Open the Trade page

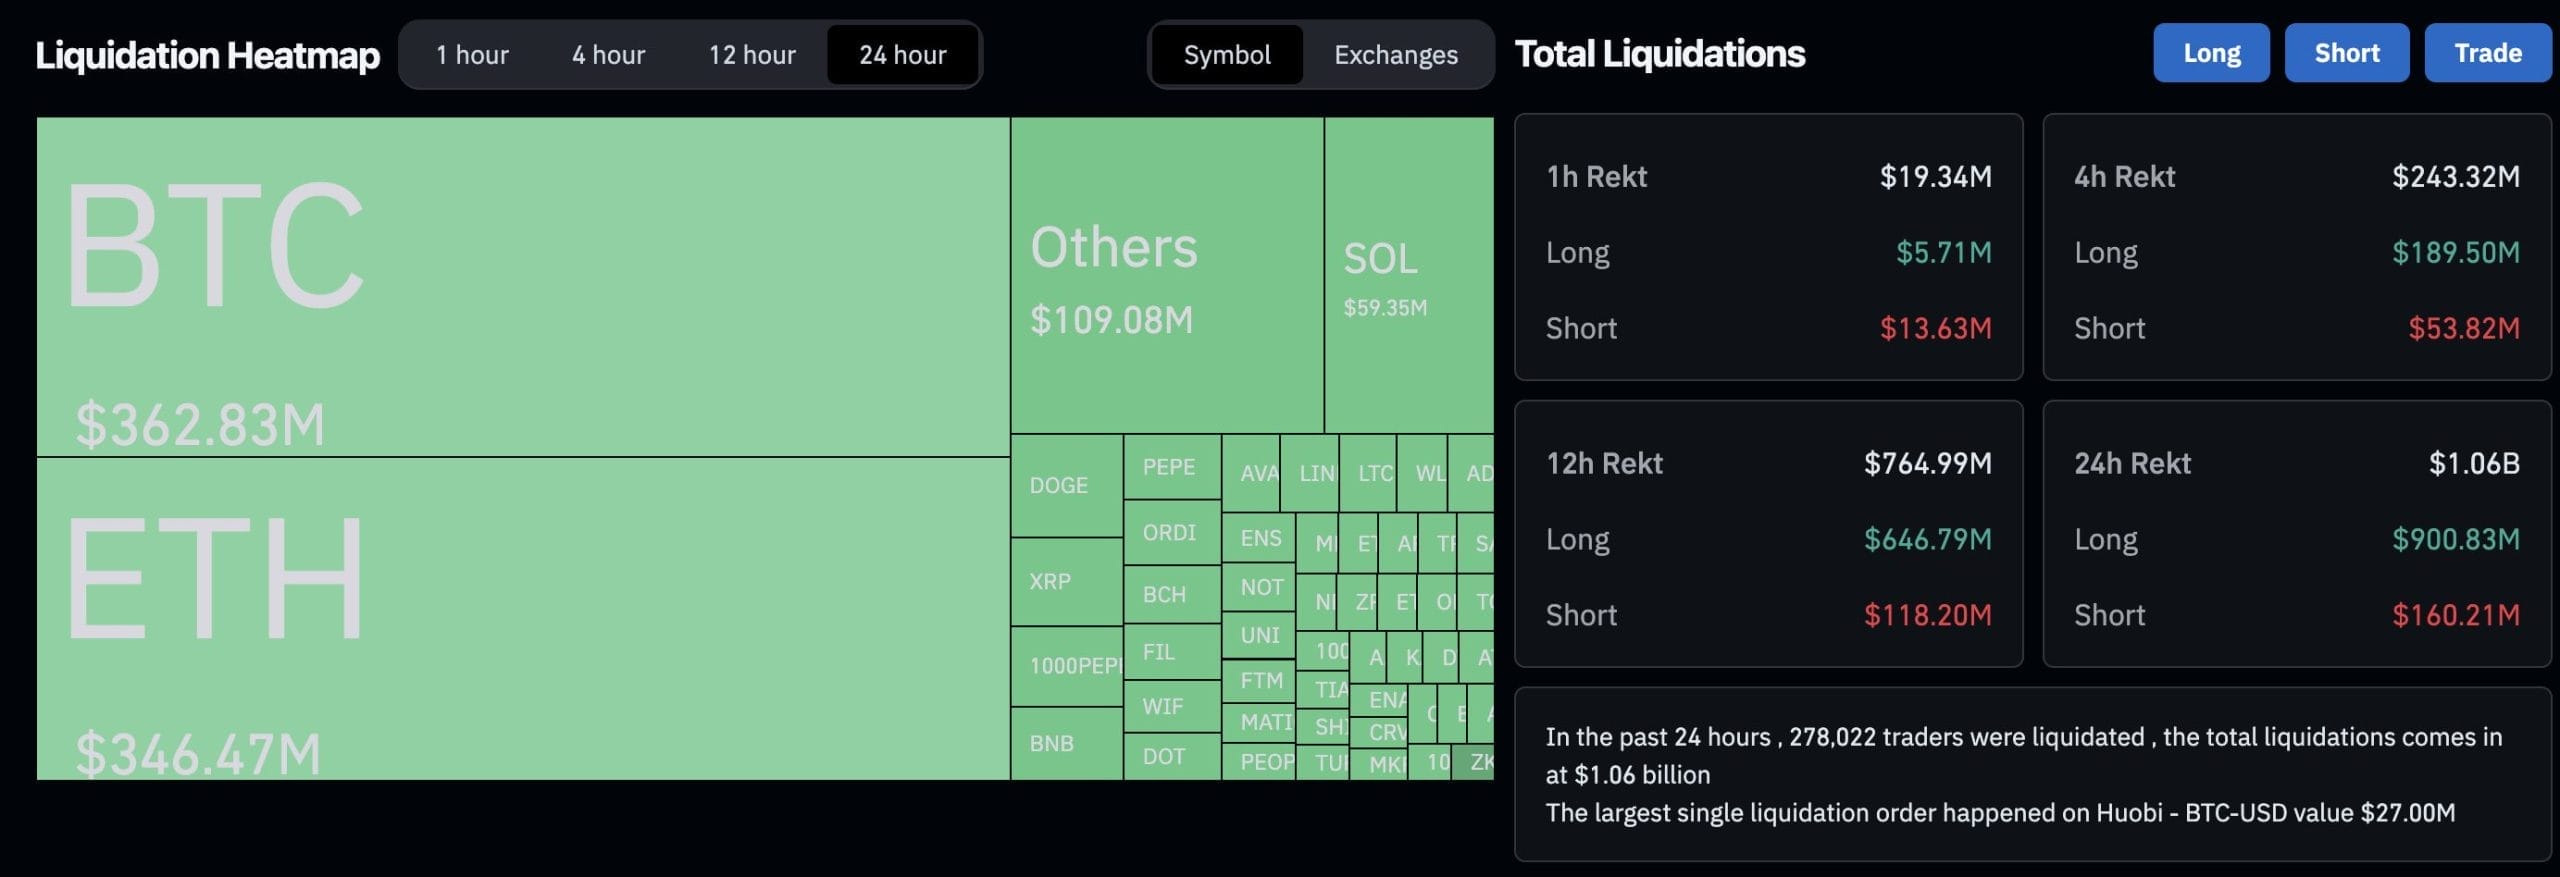tap(2487, 52)
